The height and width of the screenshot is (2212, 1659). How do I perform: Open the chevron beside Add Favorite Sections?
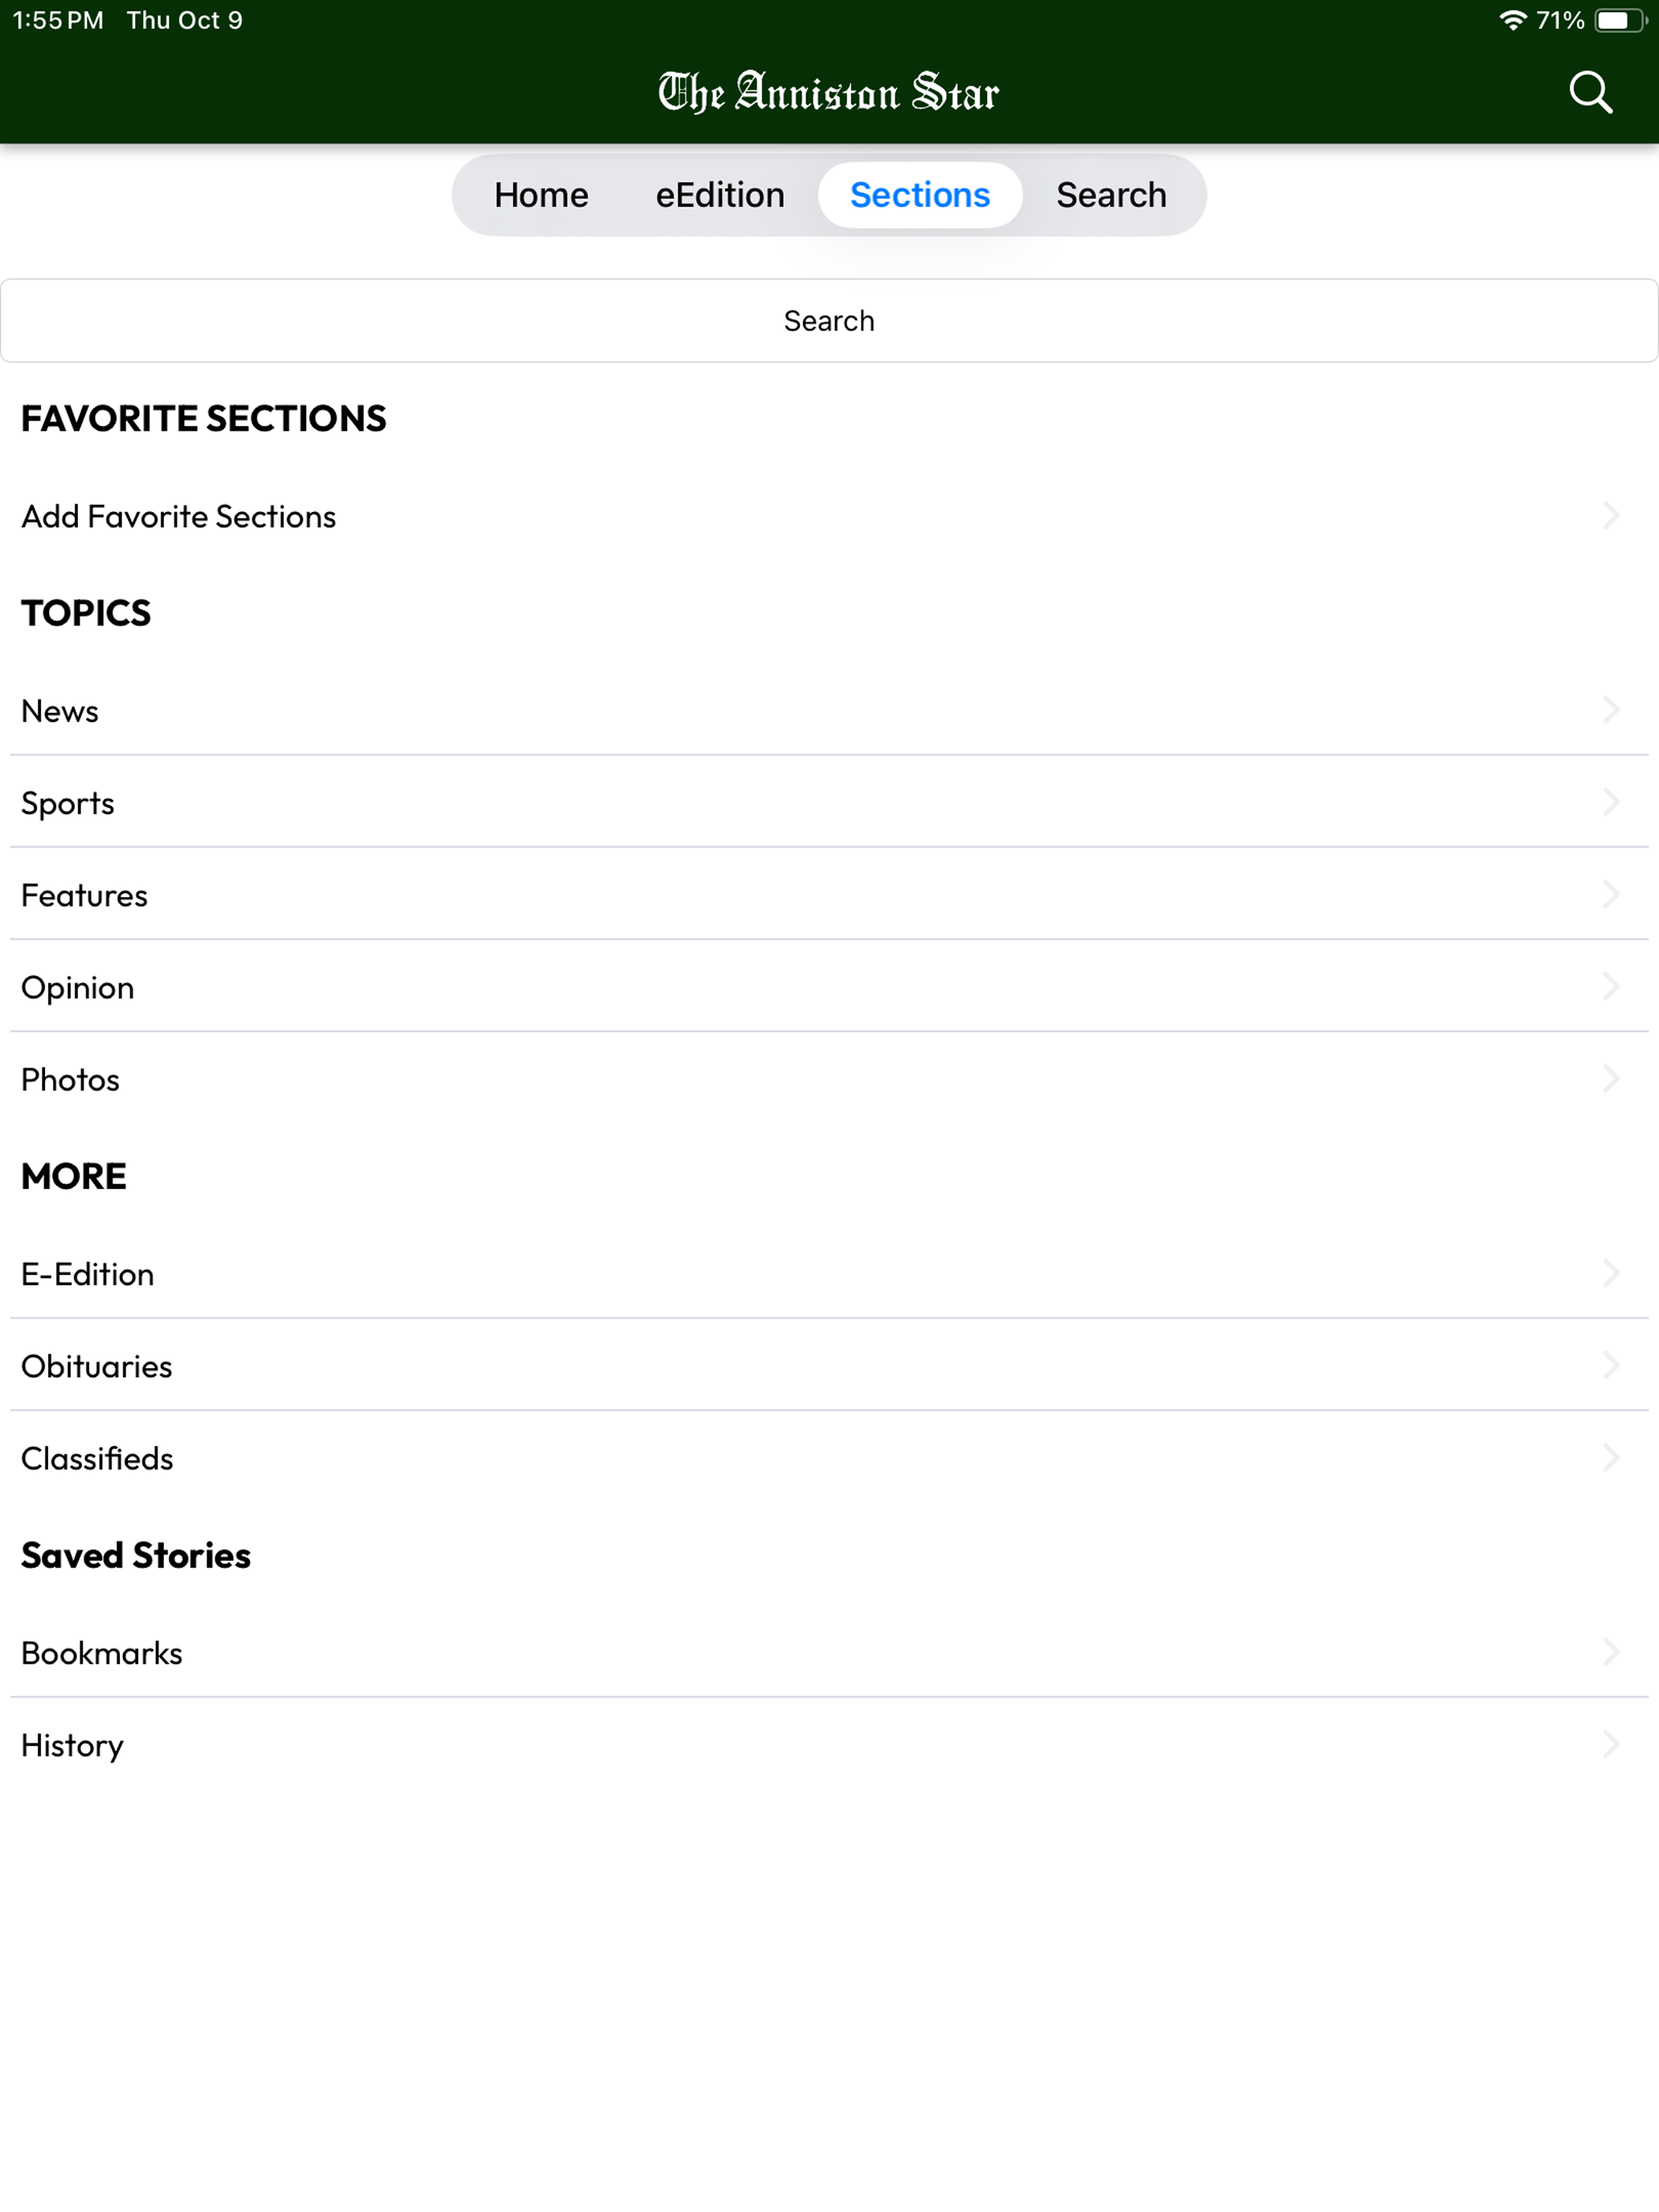[1611, 516]
